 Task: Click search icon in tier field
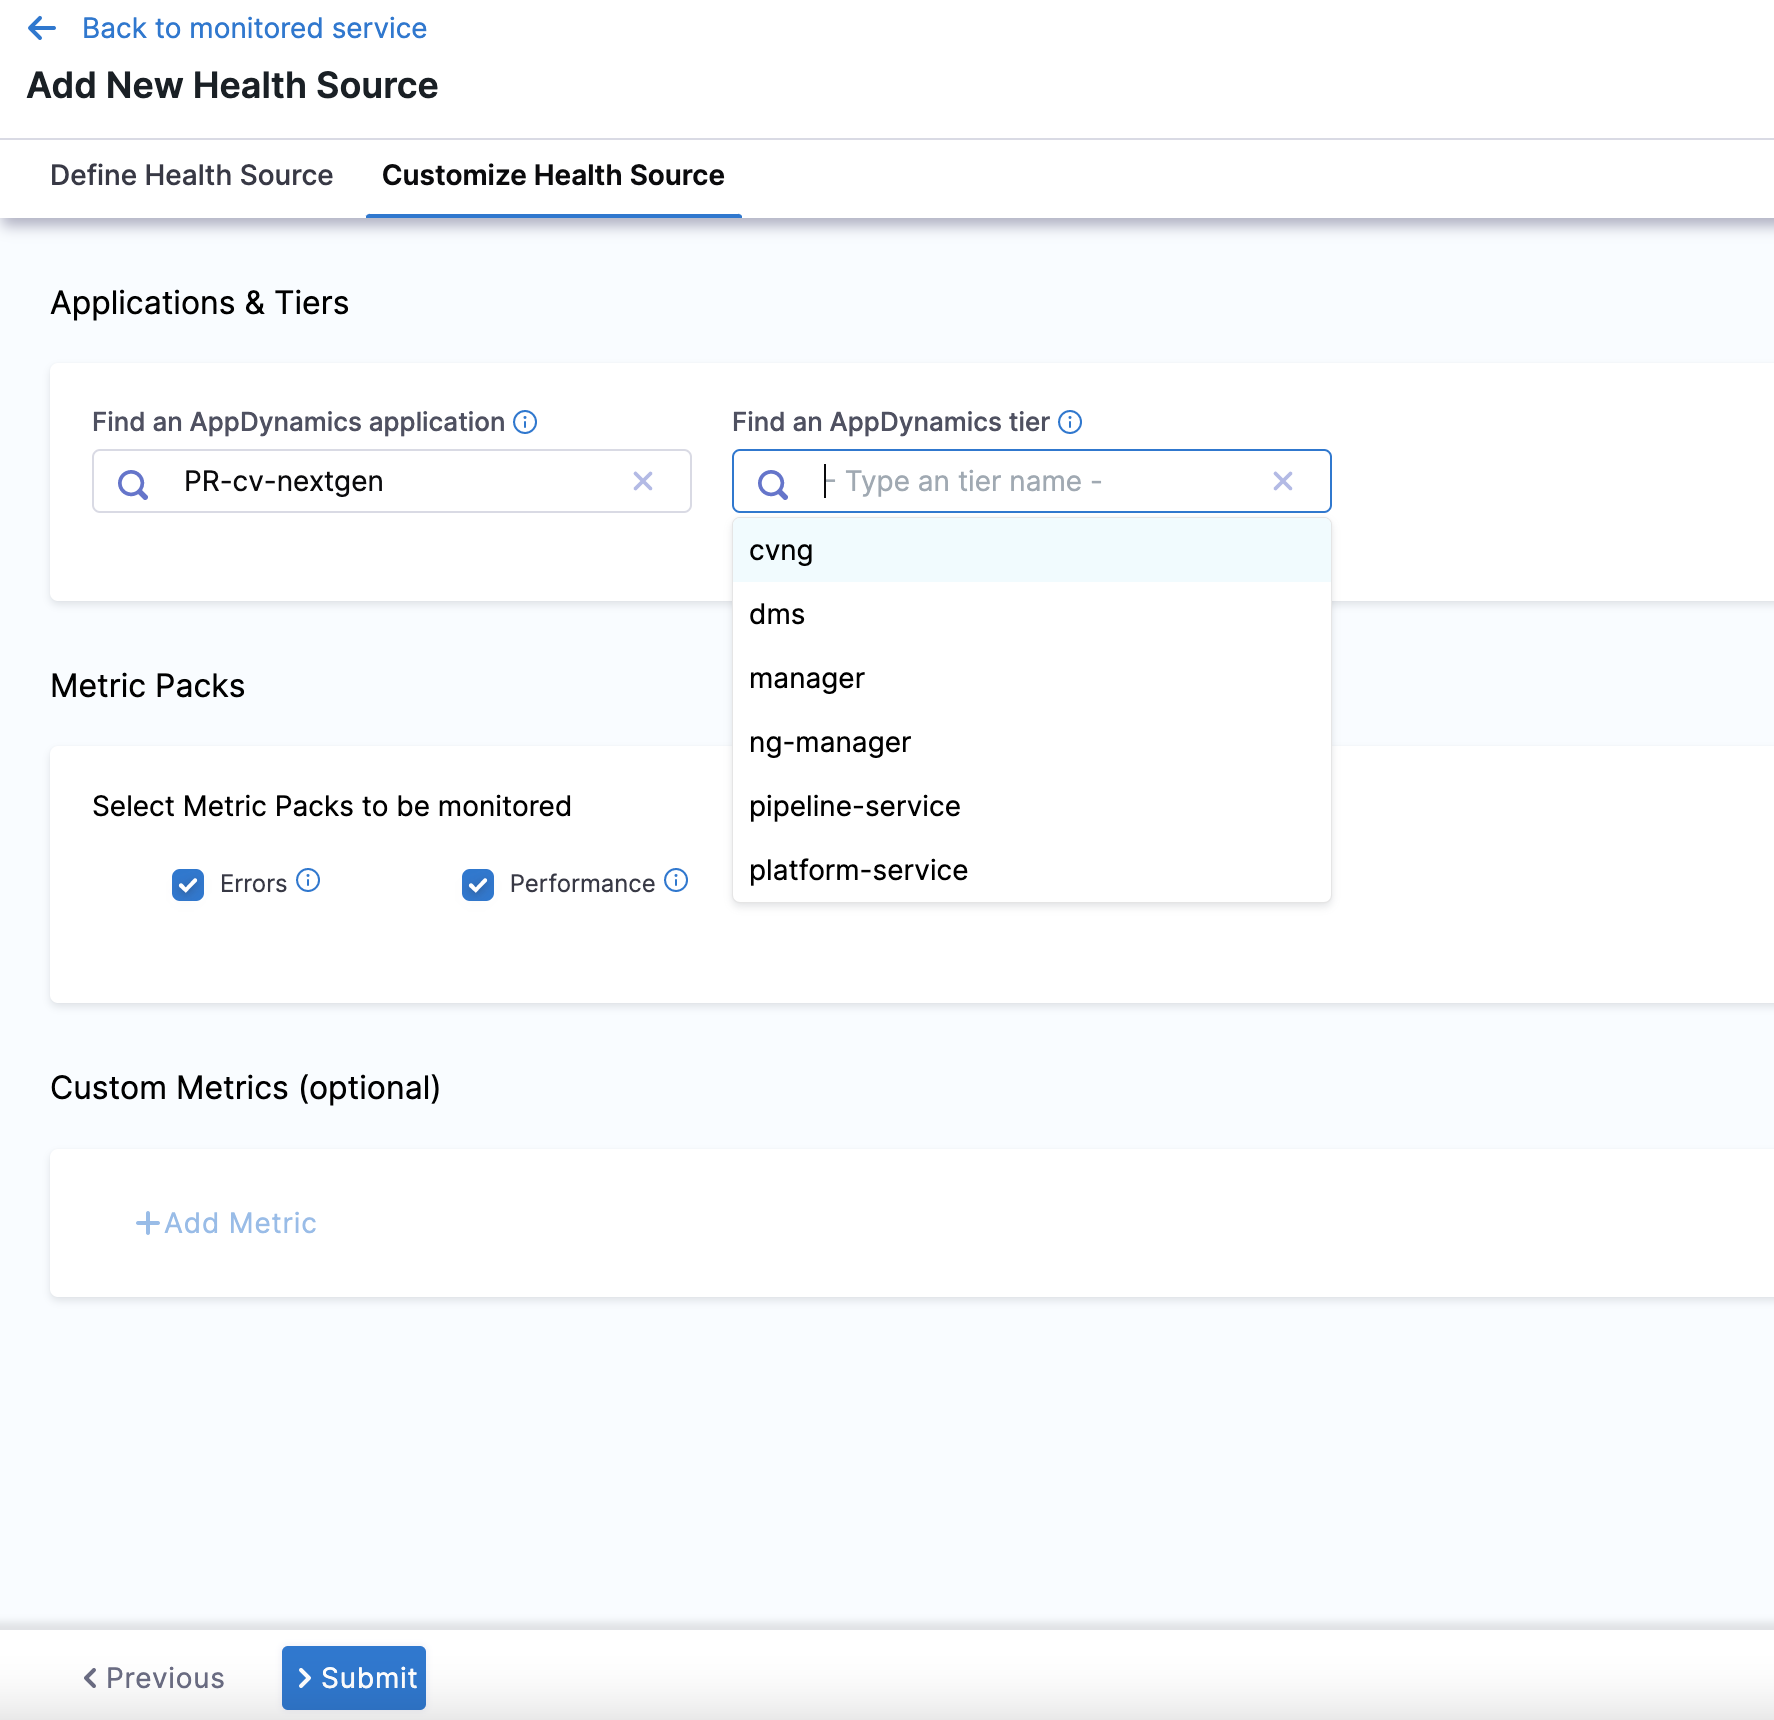[773, 484]
